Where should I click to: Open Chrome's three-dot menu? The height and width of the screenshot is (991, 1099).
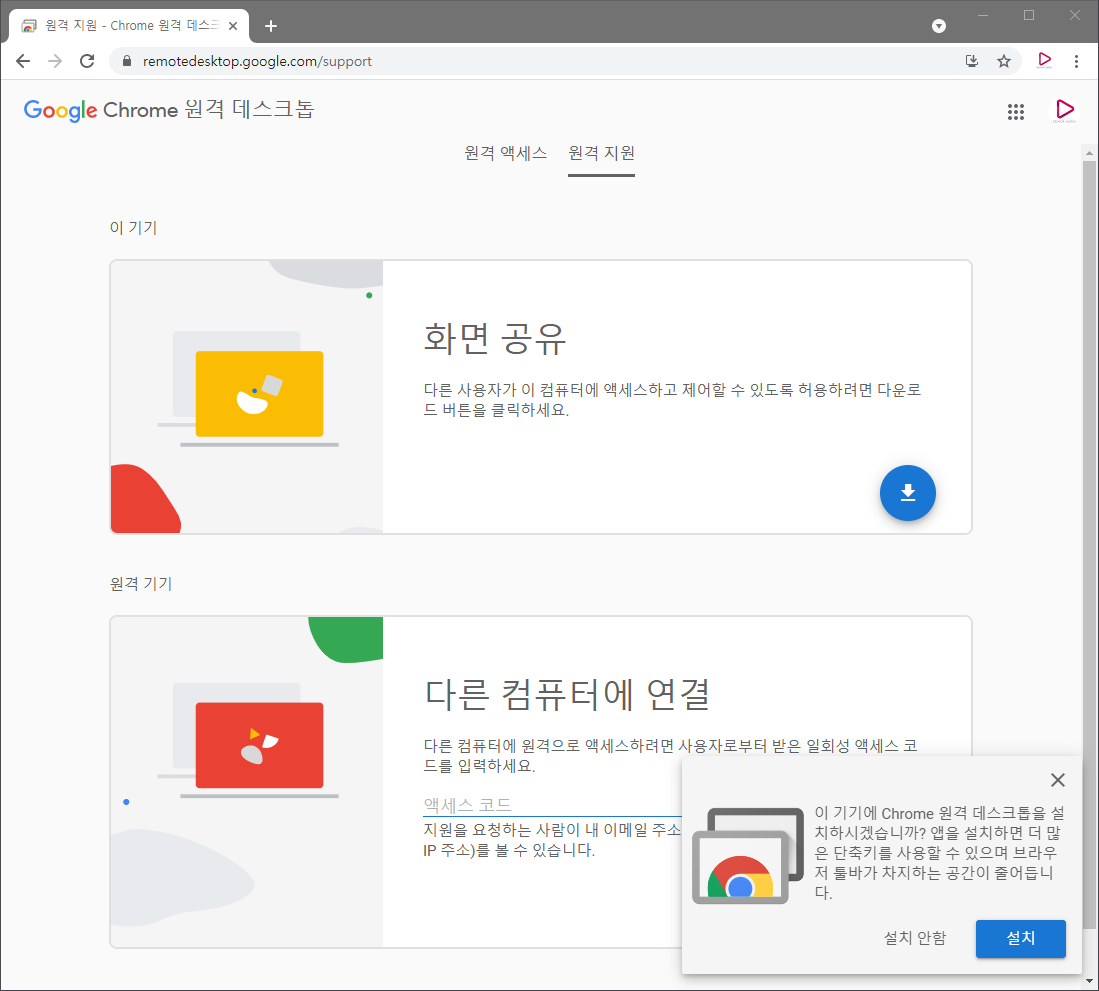pyautogui.click(x=1077, y=61)
